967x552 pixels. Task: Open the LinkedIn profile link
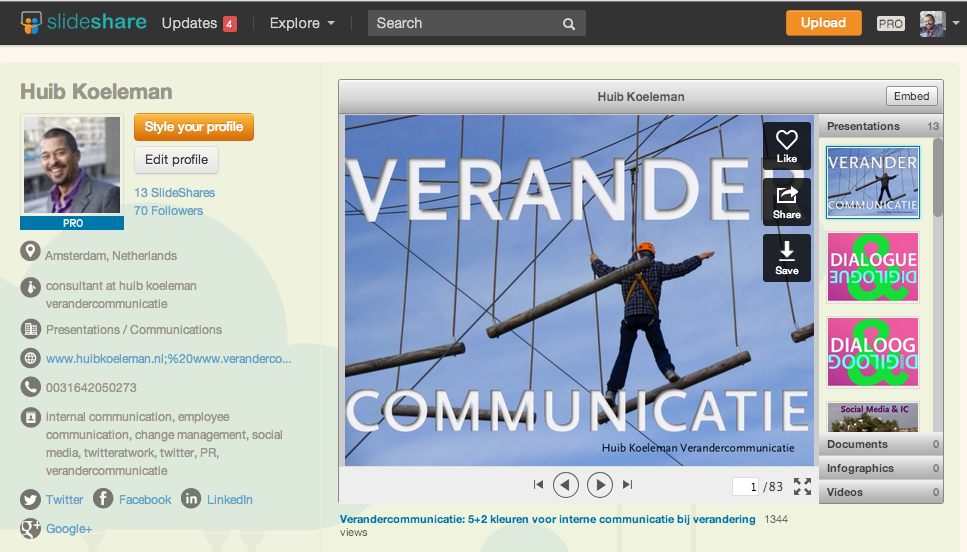[229, 500]
